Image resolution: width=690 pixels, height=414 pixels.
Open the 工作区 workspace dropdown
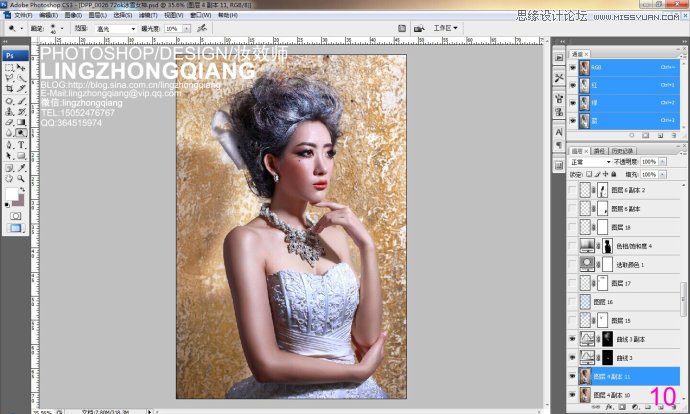point(445,28)
